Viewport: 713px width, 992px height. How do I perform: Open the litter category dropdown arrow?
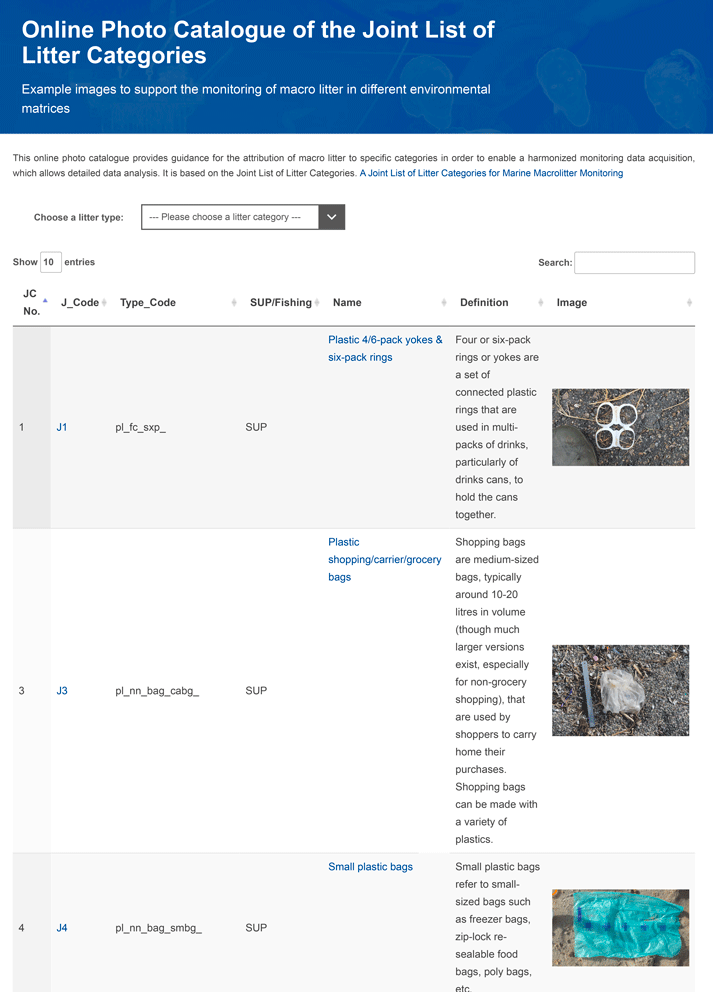332,217
